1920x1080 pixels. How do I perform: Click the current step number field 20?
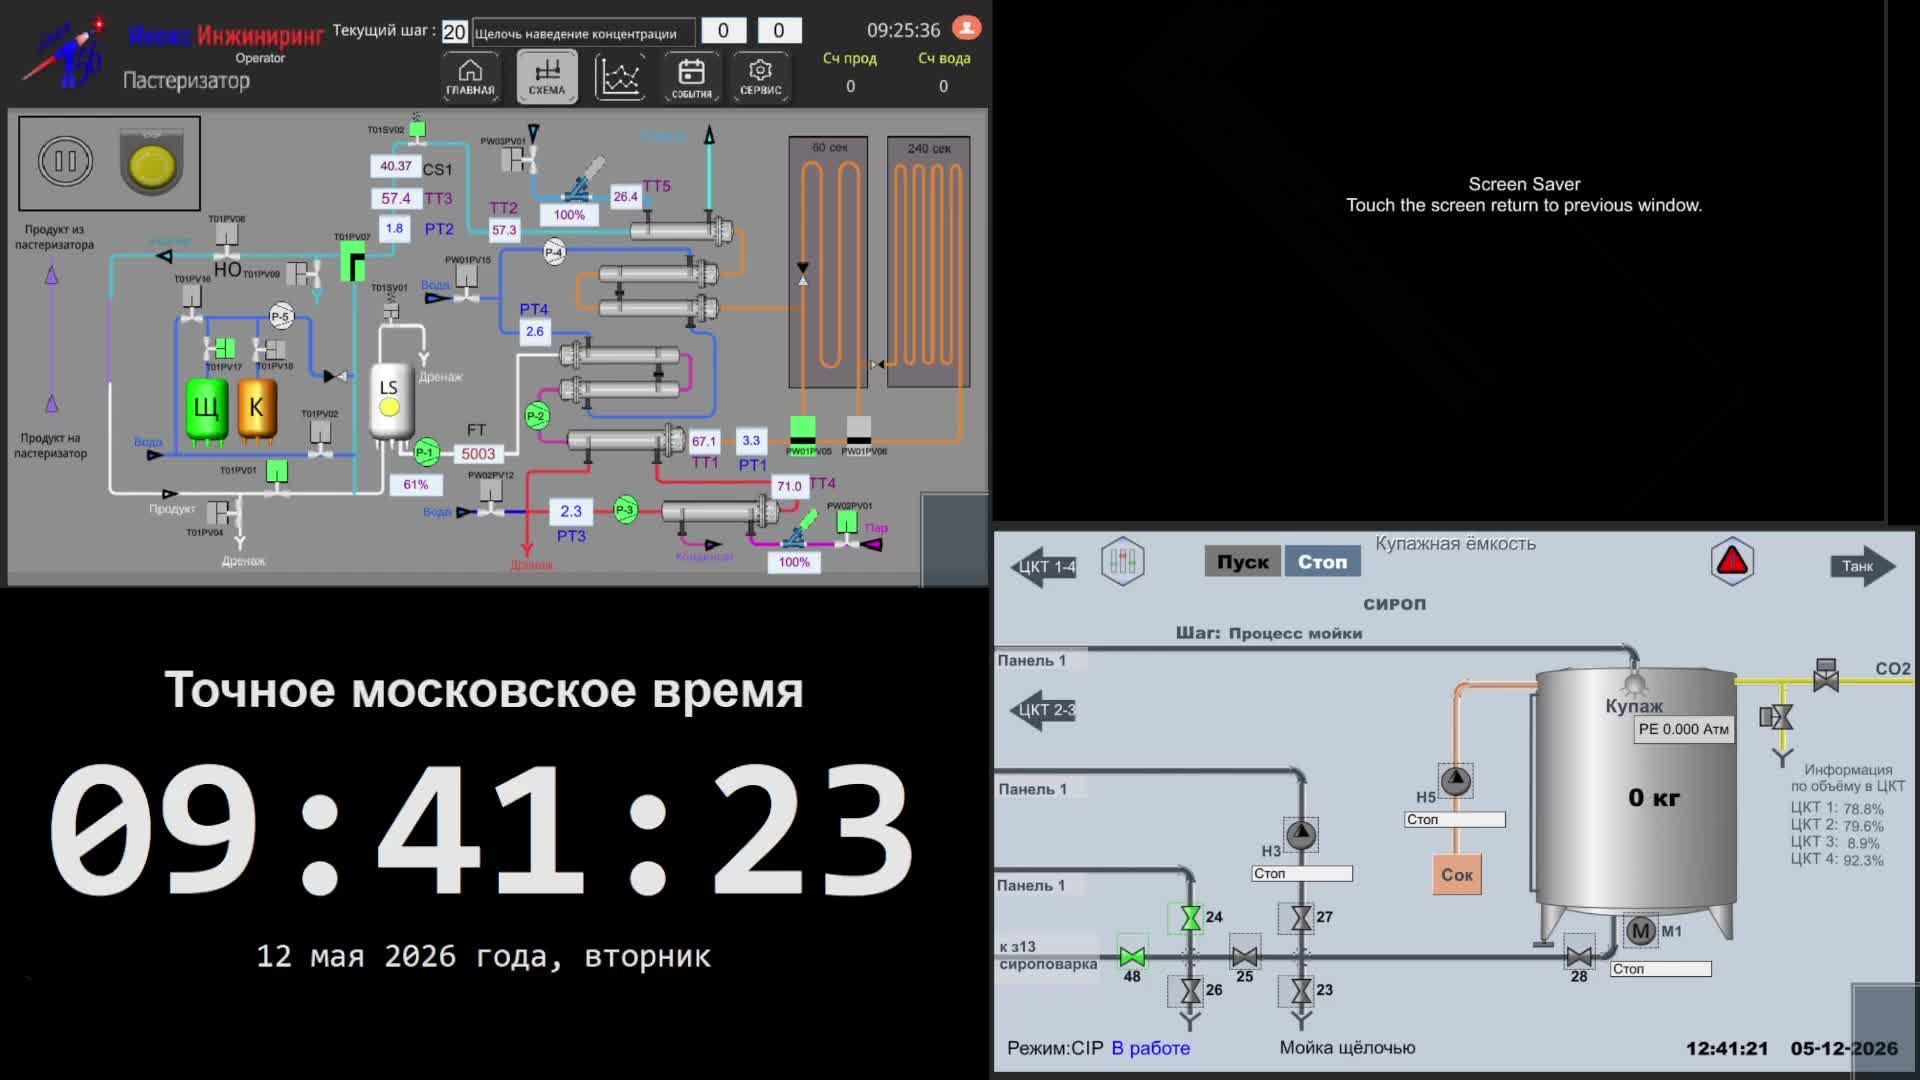(x=454, y=32)
